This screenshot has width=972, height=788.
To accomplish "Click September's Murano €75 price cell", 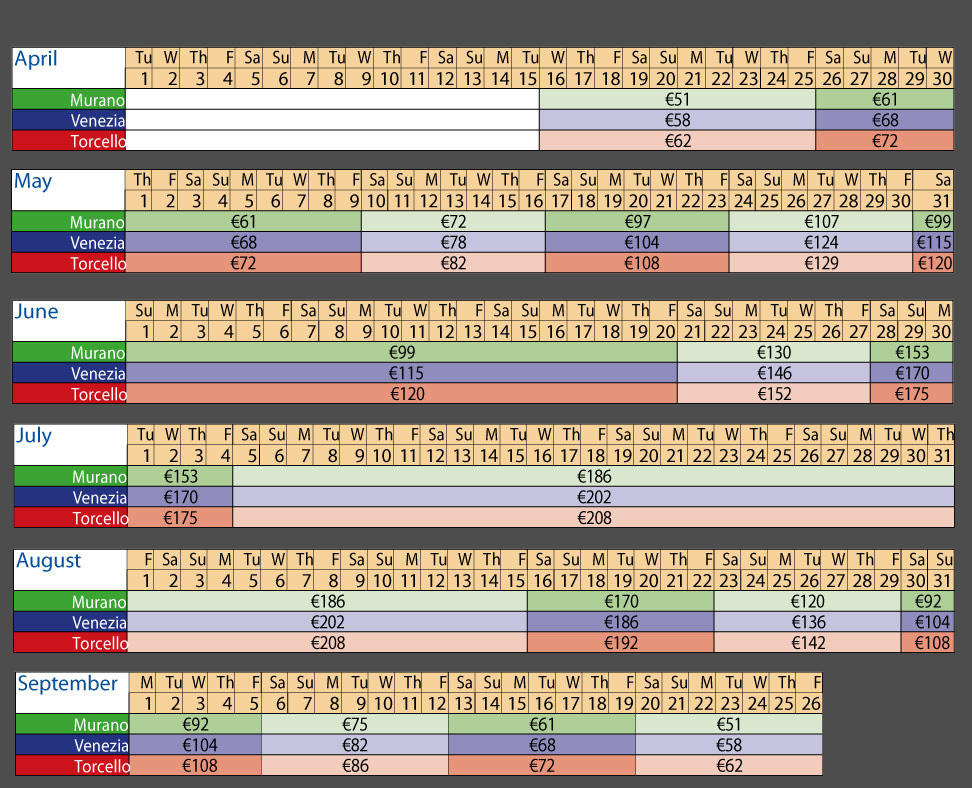I will click(355, 724).
